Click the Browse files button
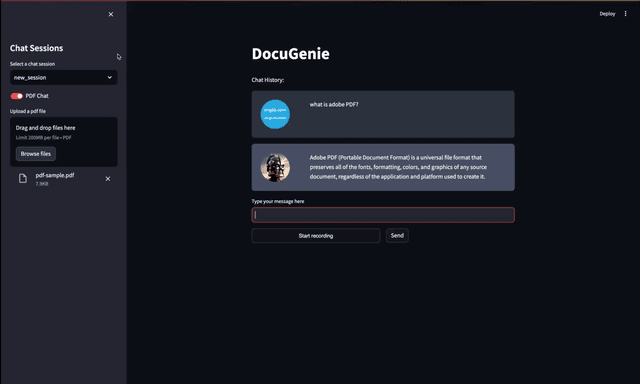 (36, 154)
